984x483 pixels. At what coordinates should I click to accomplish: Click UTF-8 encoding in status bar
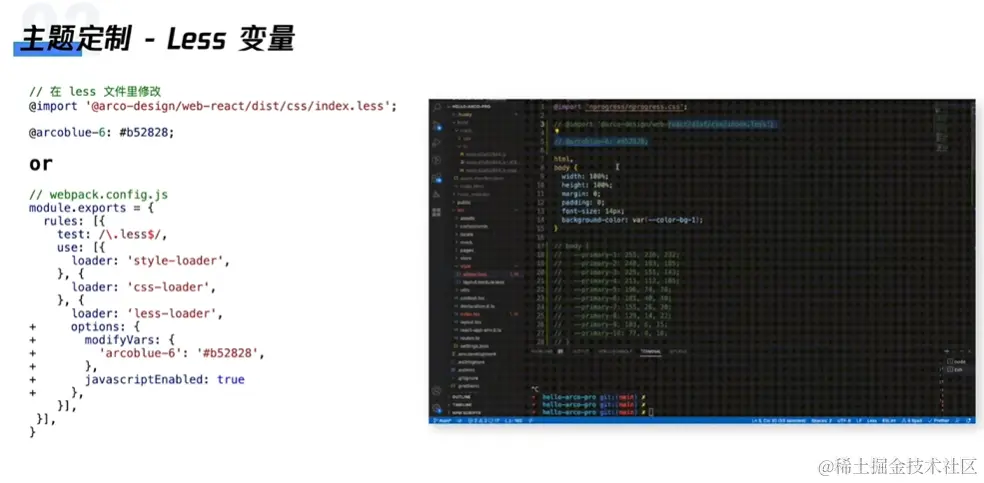click(x=844, y=421)
